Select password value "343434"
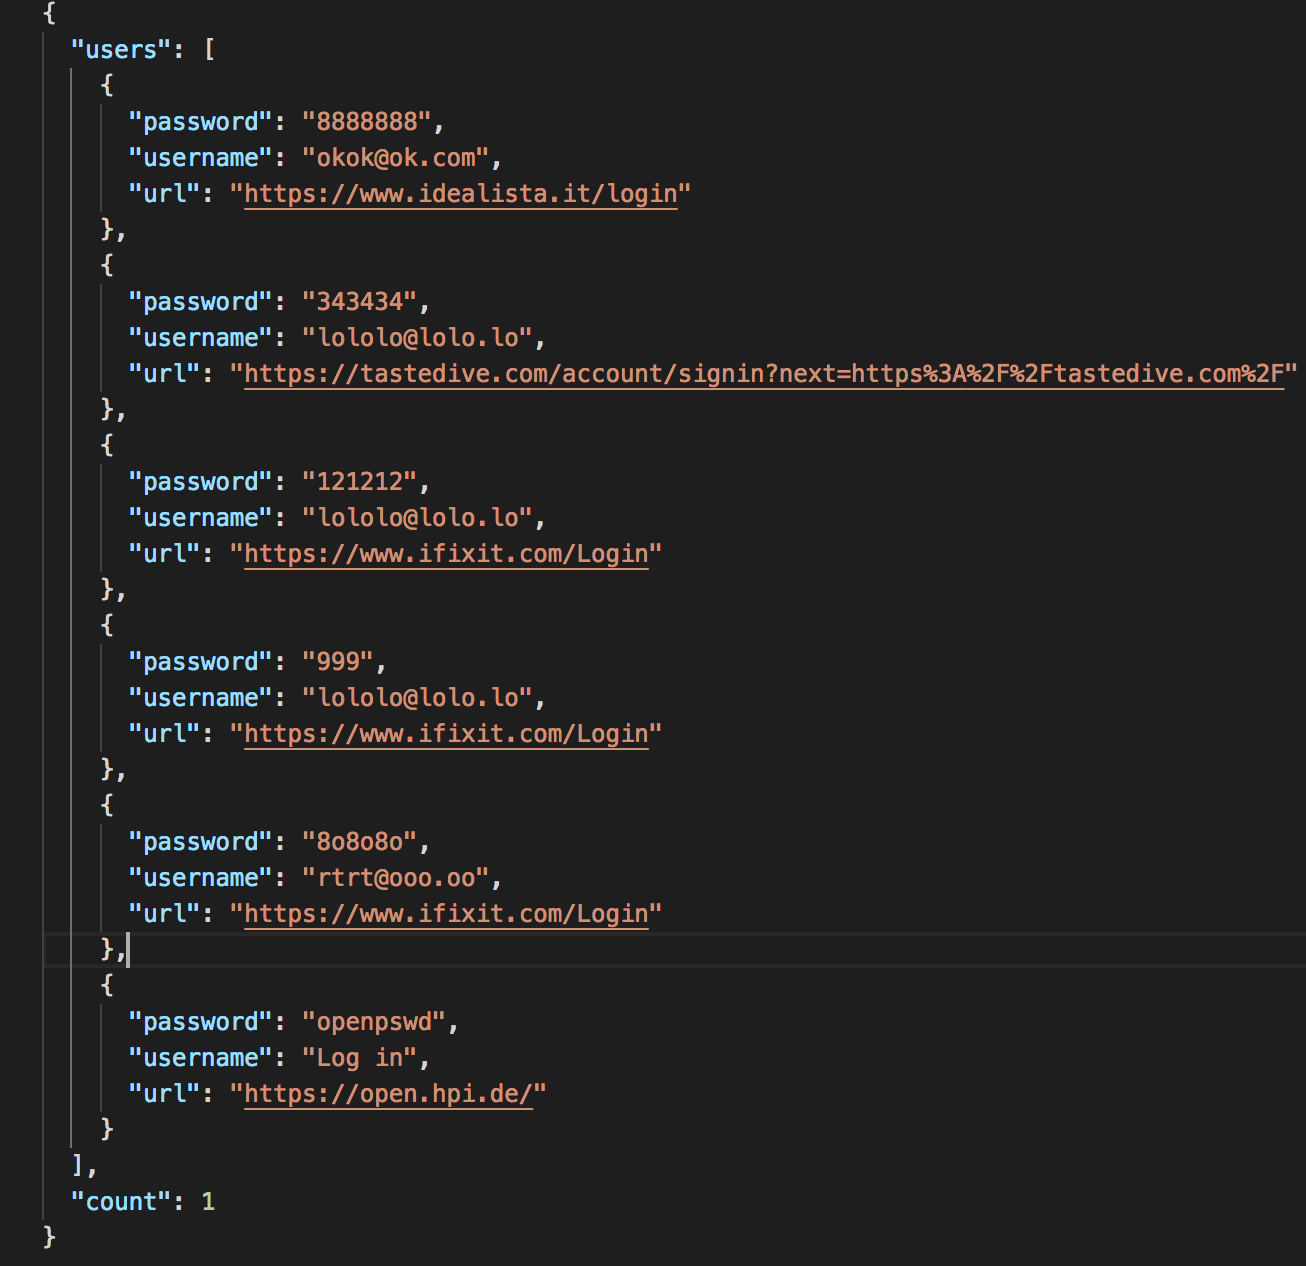 pyautogui.click(x=360, y=301)
